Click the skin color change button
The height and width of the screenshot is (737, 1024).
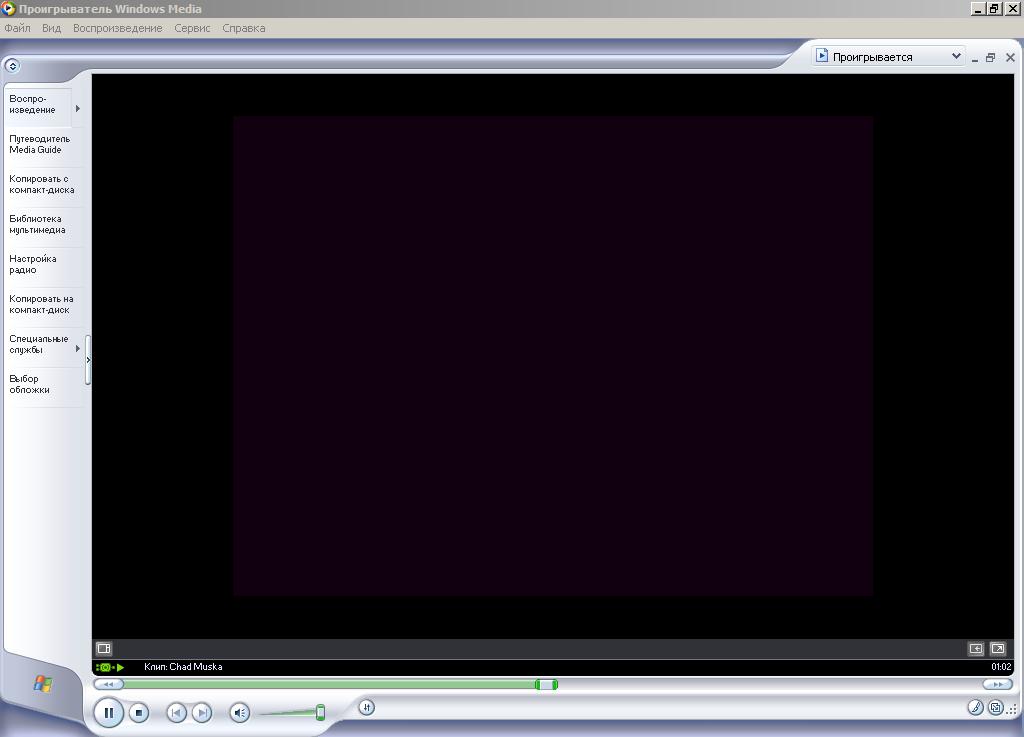976,708
